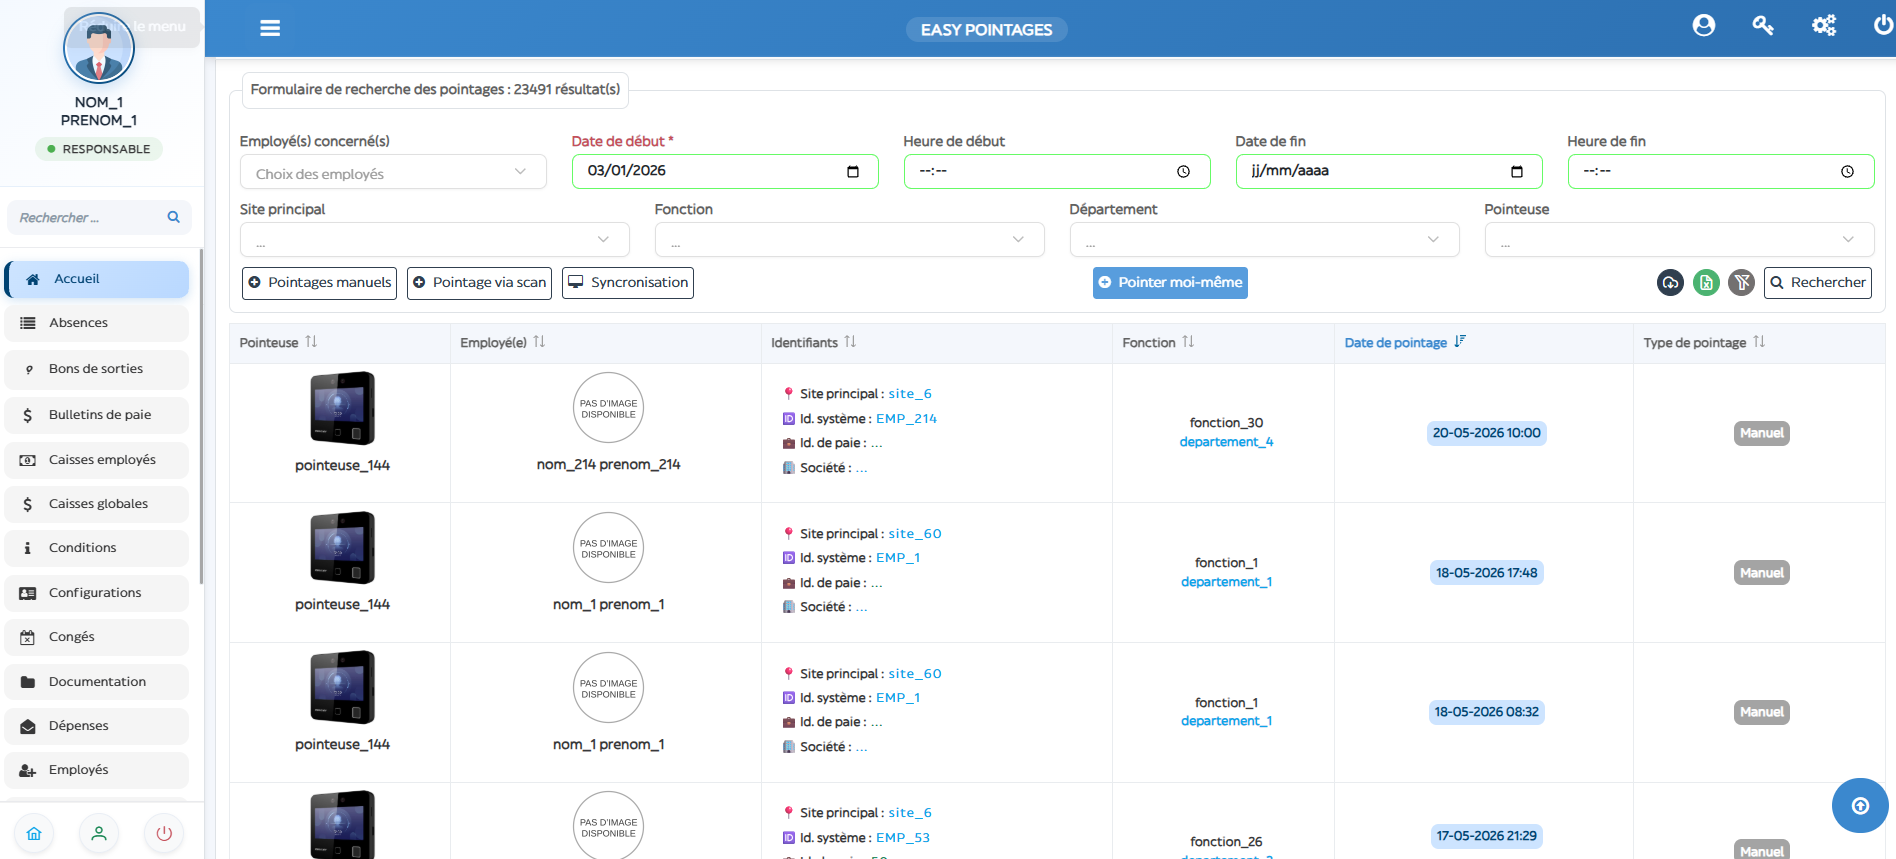Viewport: 1896px width, 859px height.
Task: Expand the Choix des employés dropdown
Action: [393, 172]
